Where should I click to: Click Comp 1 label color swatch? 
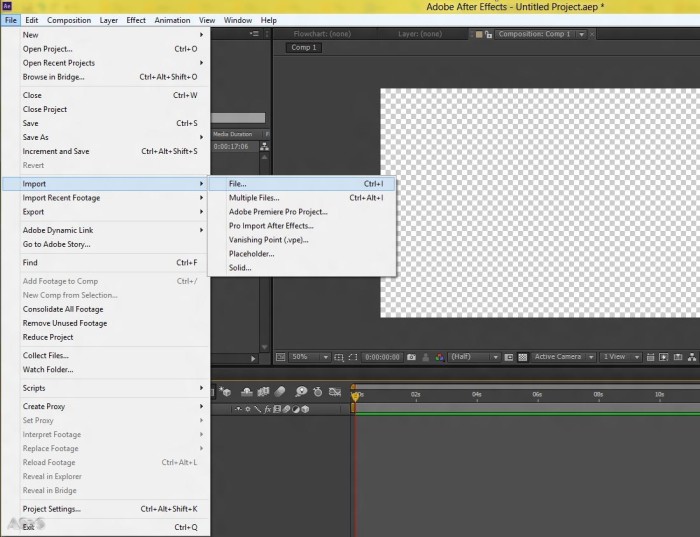click(x=479, y=34)
